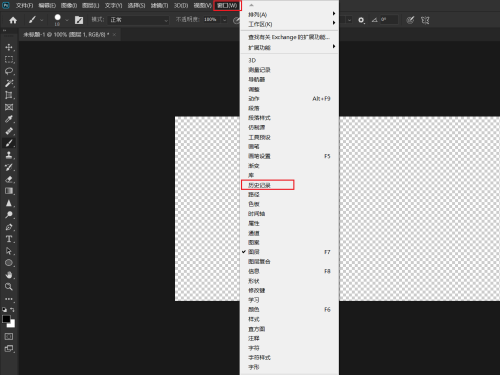The height and width of the screenshot is (375, 500).
Task: Click the background color swatch
Action: (12, 324)
